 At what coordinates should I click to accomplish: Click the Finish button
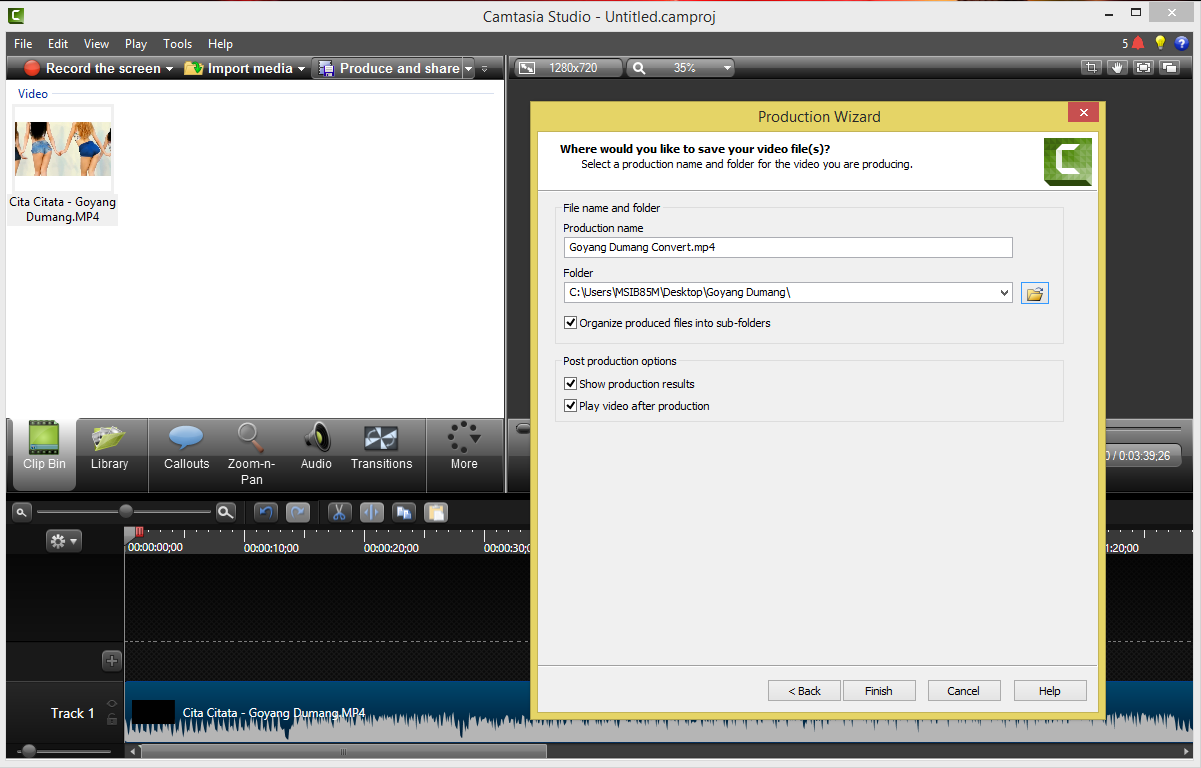pos(879,691)
